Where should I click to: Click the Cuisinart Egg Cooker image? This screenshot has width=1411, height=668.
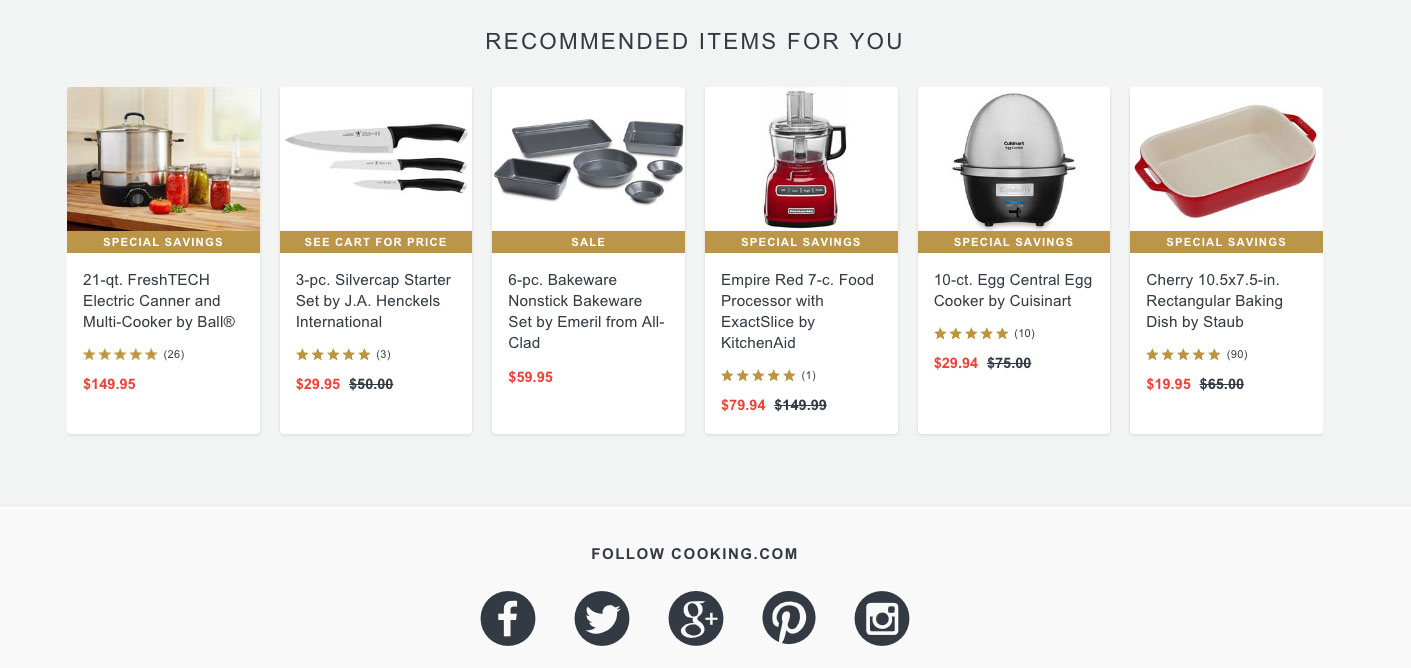point(1013,158)
